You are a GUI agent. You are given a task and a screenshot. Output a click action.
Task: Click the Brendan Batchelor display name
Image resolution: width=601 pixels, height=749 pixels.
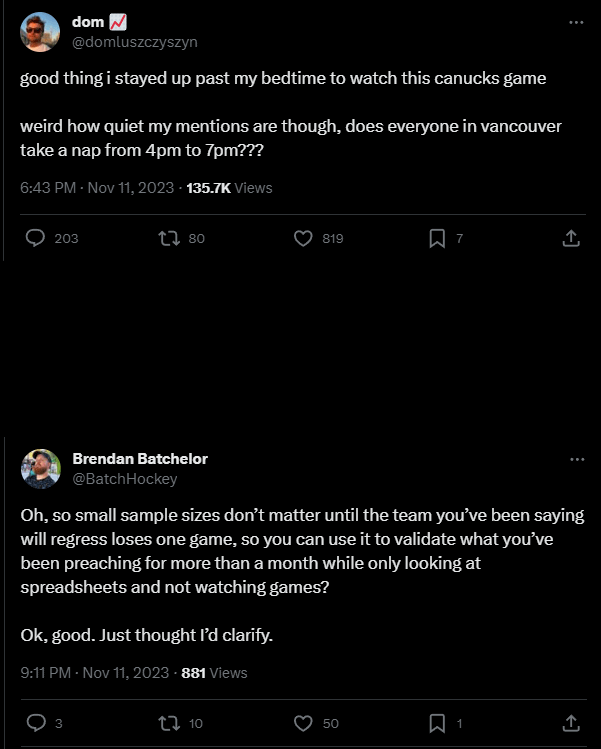coord(140,459)
